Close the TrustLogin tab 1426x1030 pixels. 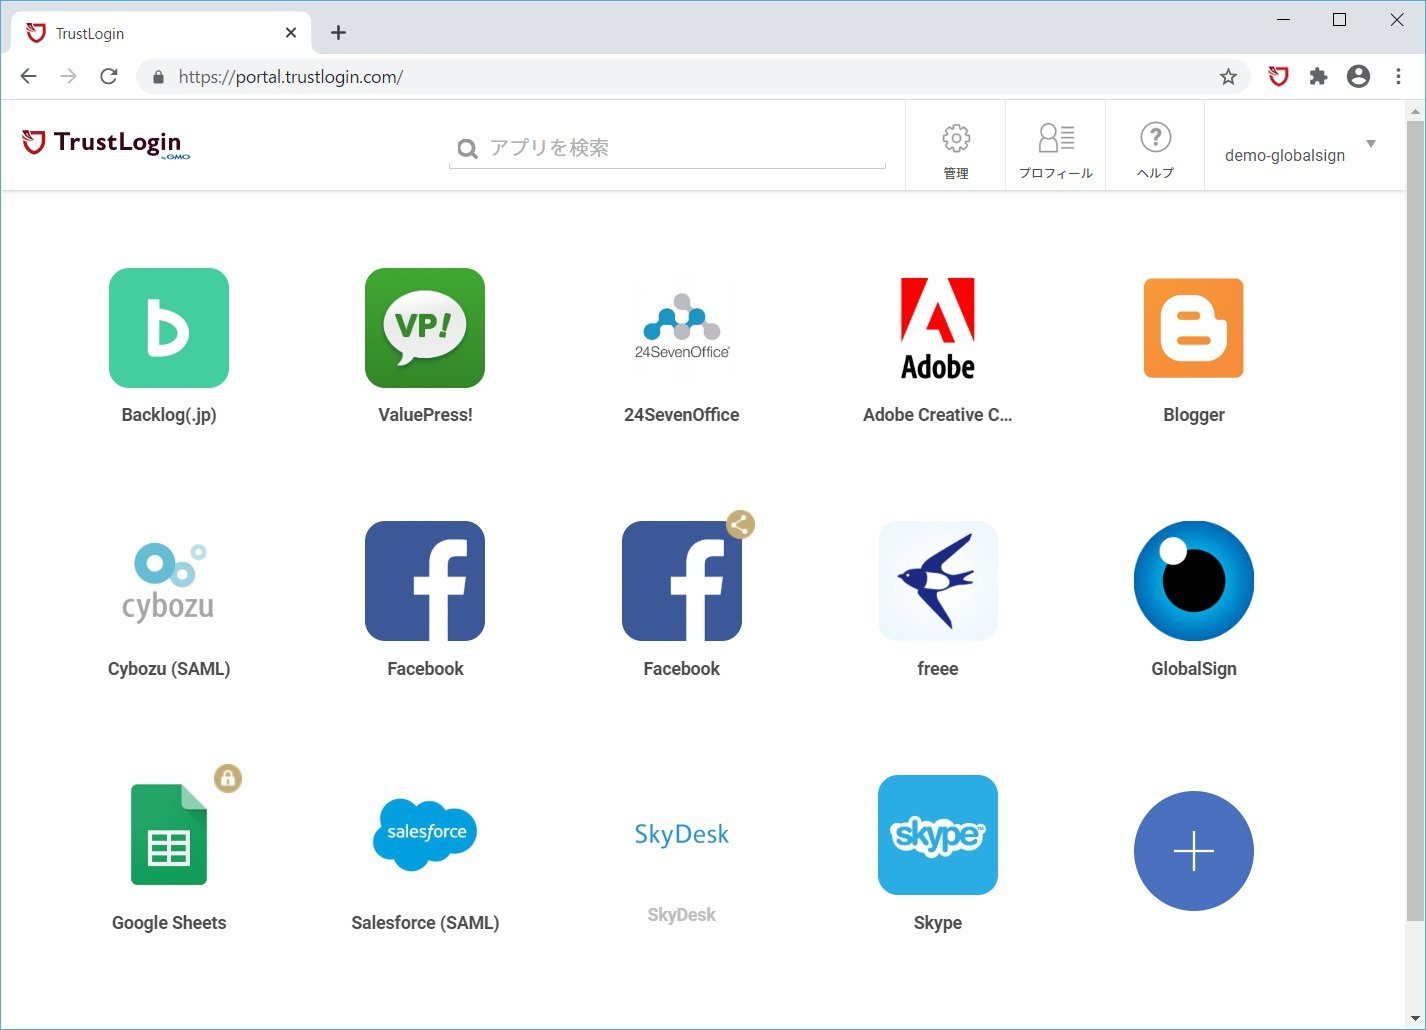coord(291,33)
